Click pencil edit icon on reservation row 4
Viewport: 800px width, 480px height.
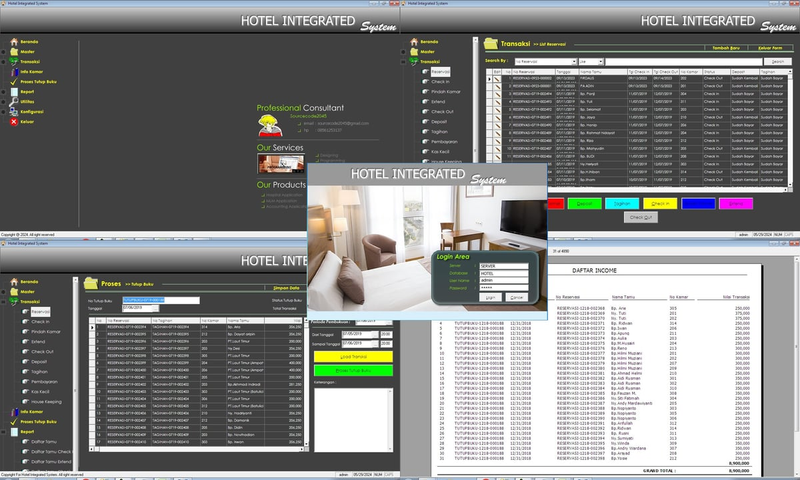[x=497, y=102]
